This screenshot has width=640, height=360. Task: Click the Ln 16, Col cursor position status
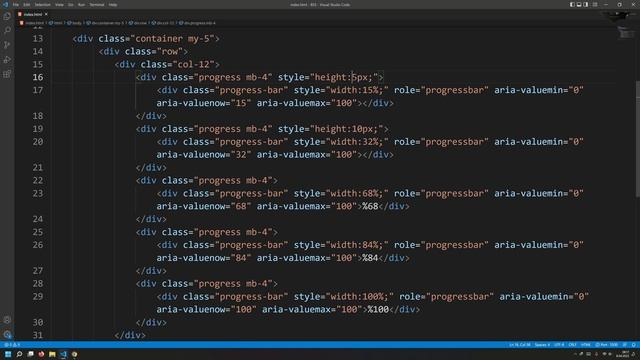[520, 345]
